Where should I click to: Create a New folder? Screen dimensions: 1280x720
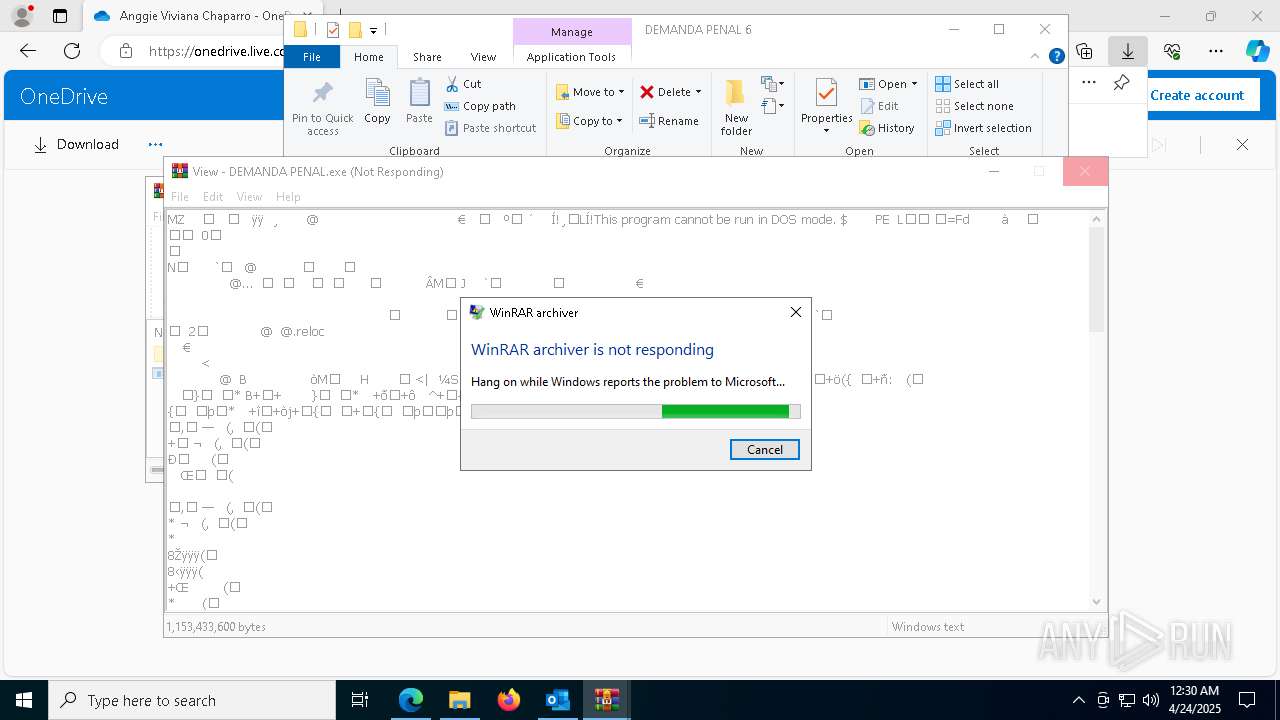(736, 108)
